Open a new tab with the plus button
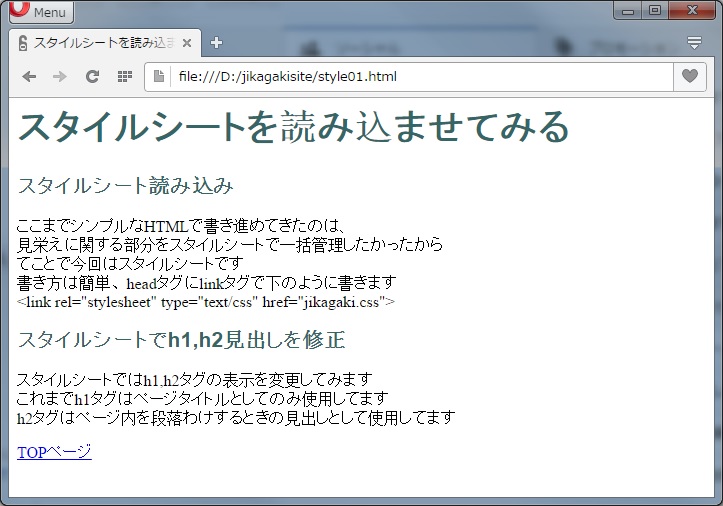 point(216,43)
